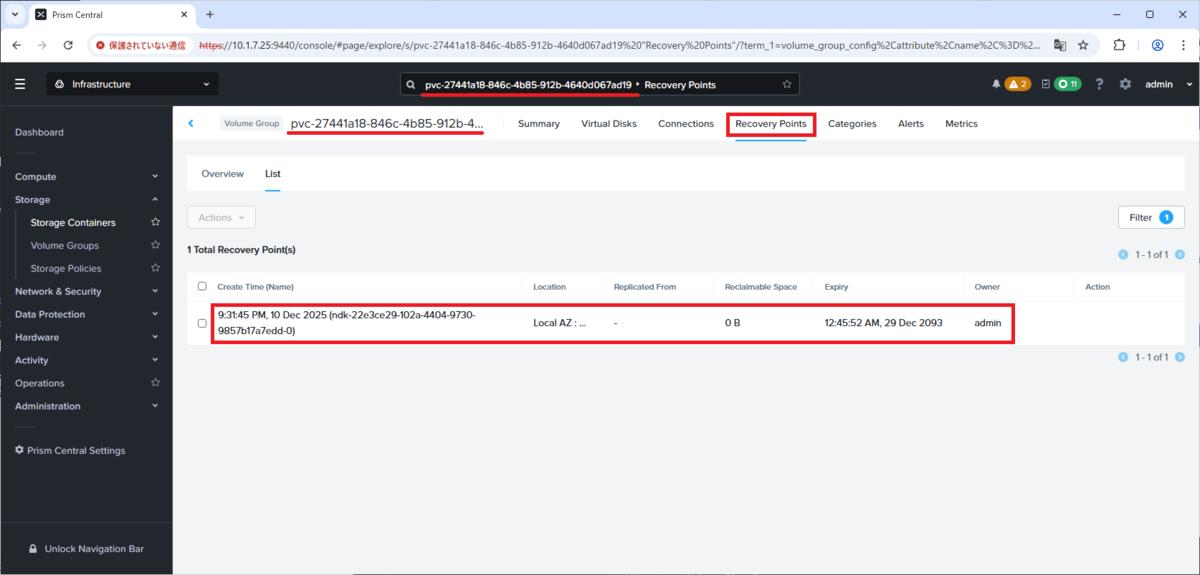Select the Recovery Points tab
The image size is (1200, 575).
click(x=771, y=124)
